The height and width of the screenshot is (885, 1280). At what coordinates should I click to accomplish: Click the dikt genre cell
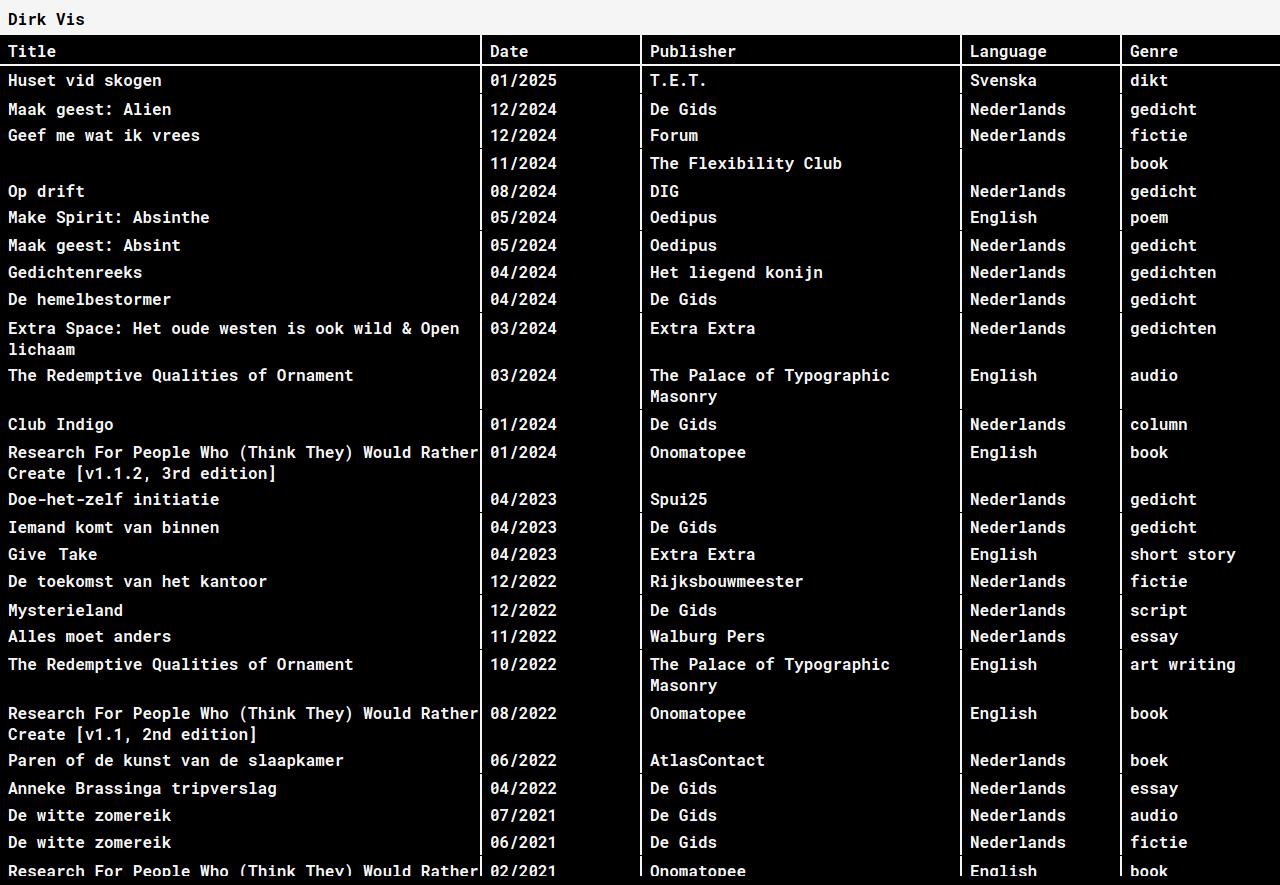[1149, 80]
